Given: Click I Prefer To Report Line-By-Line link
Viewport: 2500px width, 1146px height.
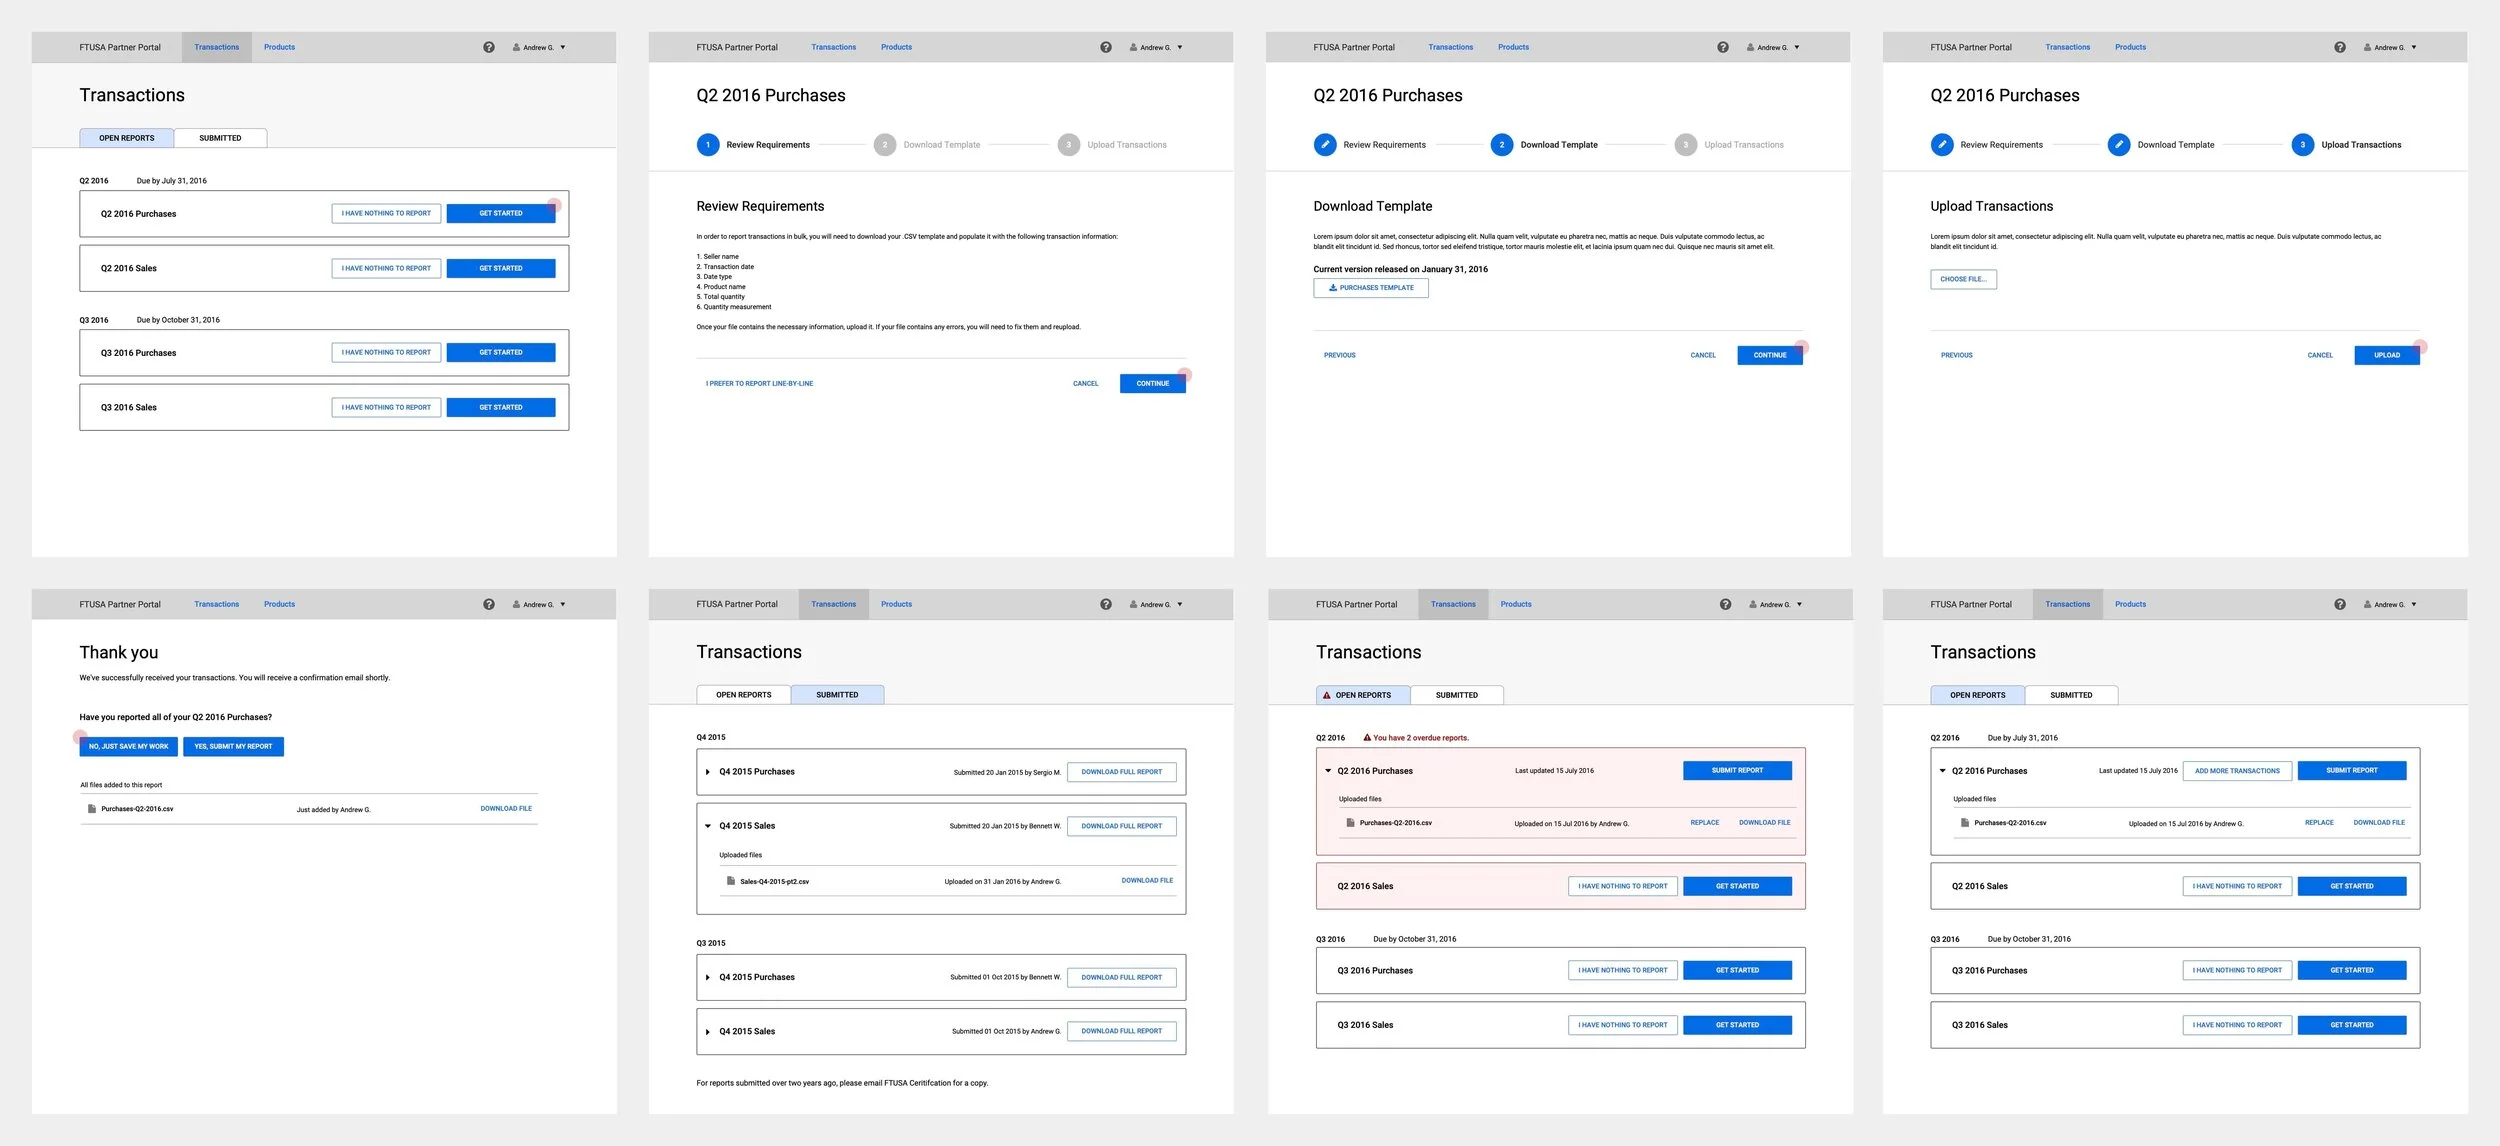Looking at the screenshot, I should [x=759, y=384].
